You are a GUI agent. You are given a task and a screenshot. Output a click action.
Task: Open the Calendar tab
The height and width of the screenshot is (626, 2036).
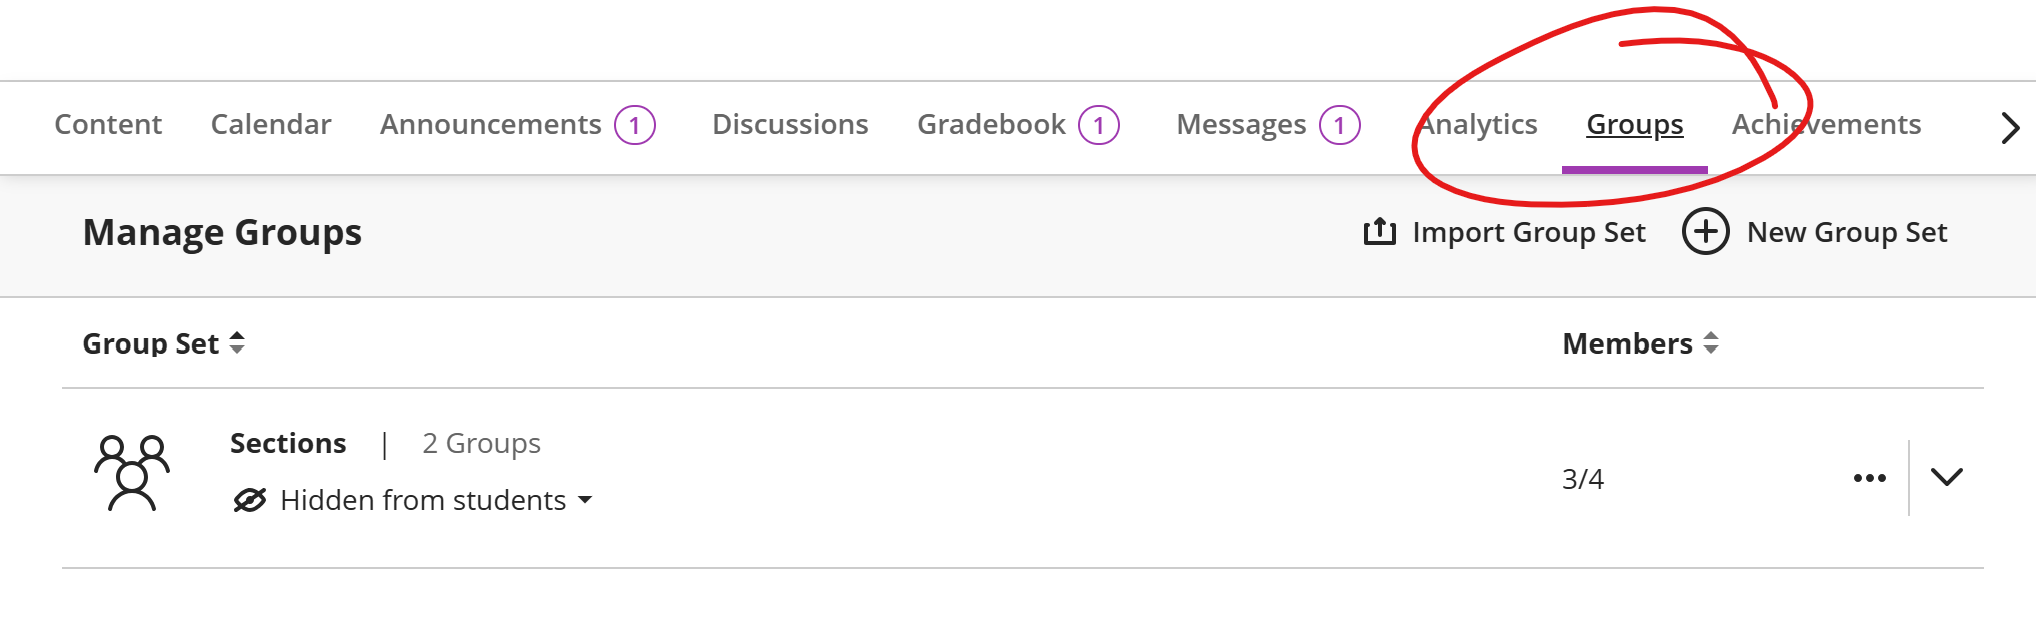click(x=271, y=124)
